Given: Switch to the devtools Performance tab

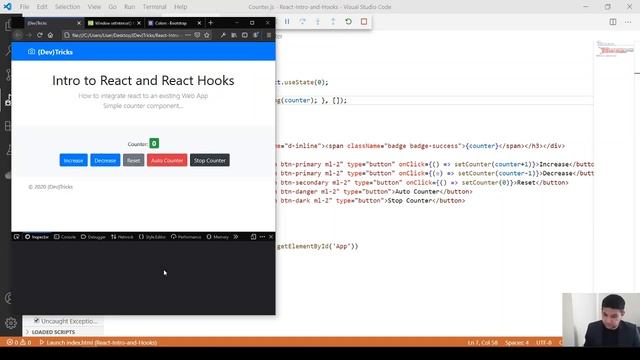Looking at the screenshot, I should coord(186,237).
